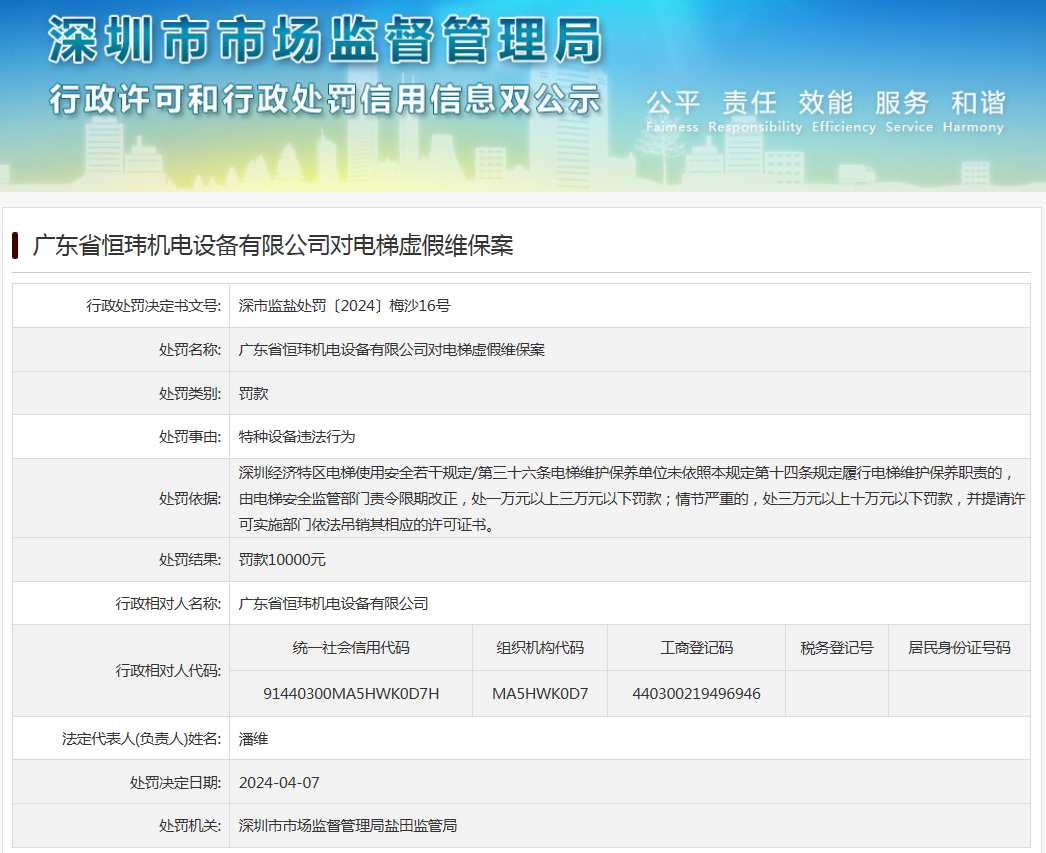Click the 特种设备违法行为 penalty reason text
This screenshot has width=1046, height=853.
coord(297,437)
